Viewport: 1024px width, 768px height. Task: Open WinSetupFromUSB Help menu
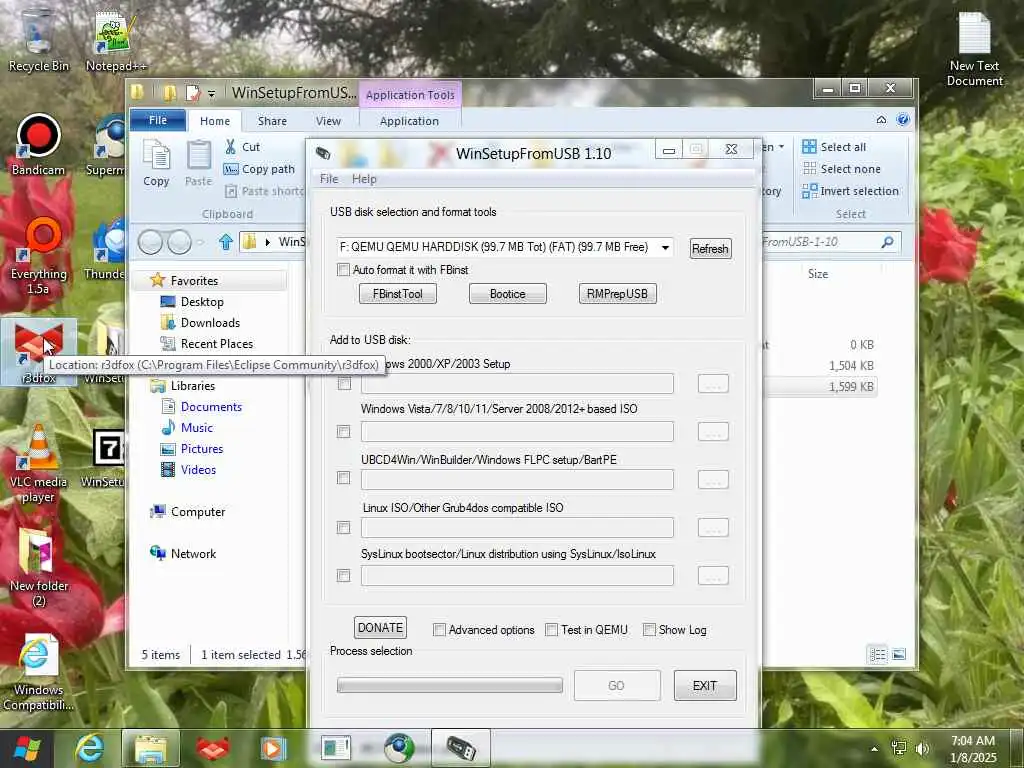pos(364,179)
